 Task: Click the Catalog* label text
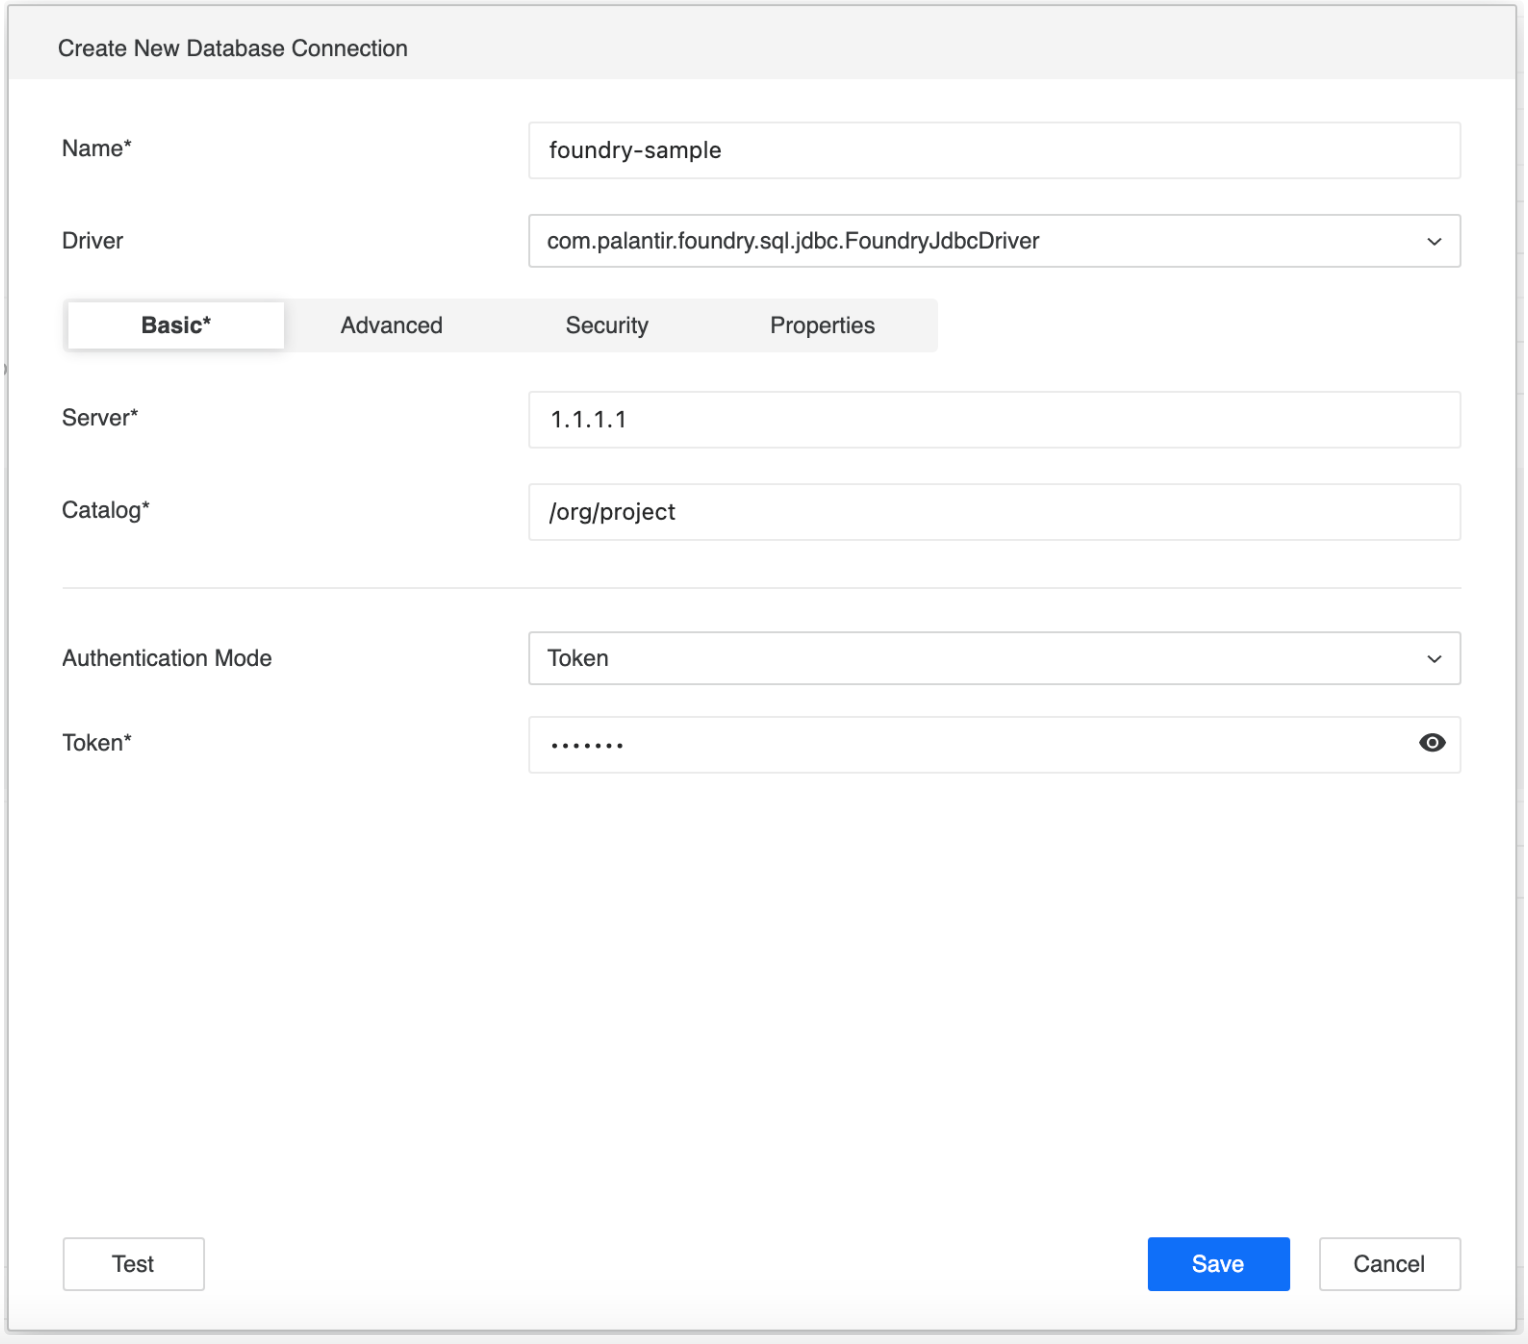click(105, 510)
